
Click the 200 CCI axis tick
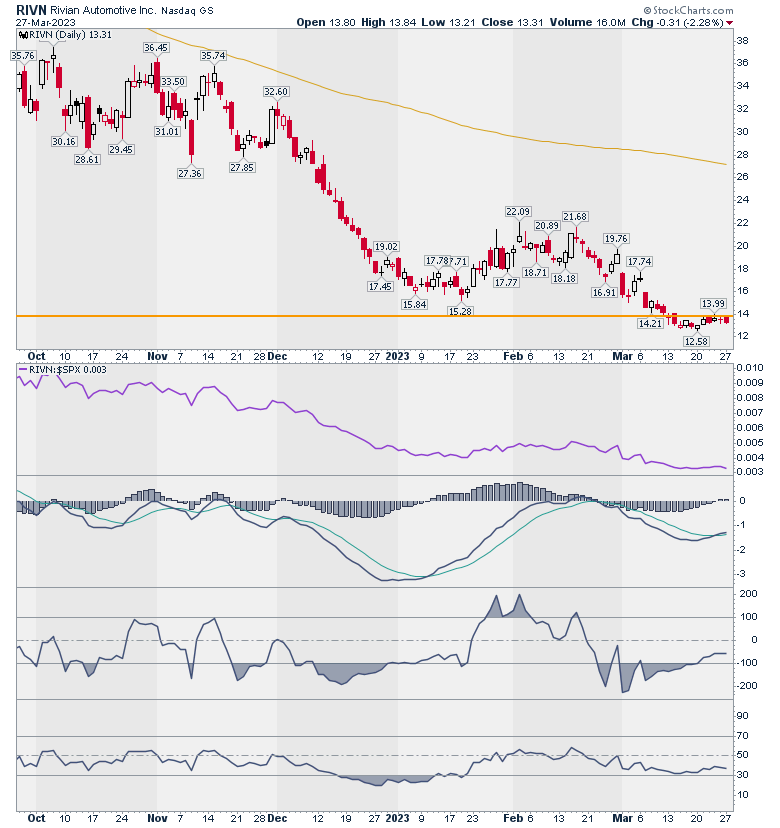click(748, 594)
